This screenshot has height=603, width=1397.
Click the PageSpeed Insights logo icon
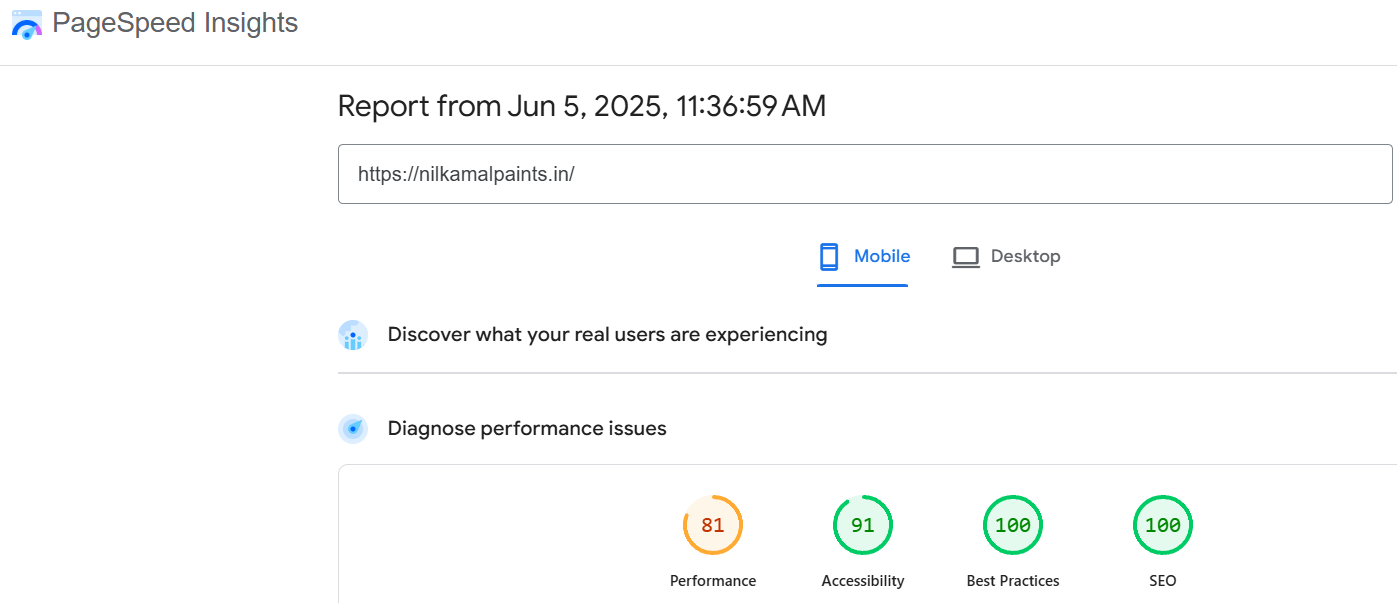coord(27,25)
